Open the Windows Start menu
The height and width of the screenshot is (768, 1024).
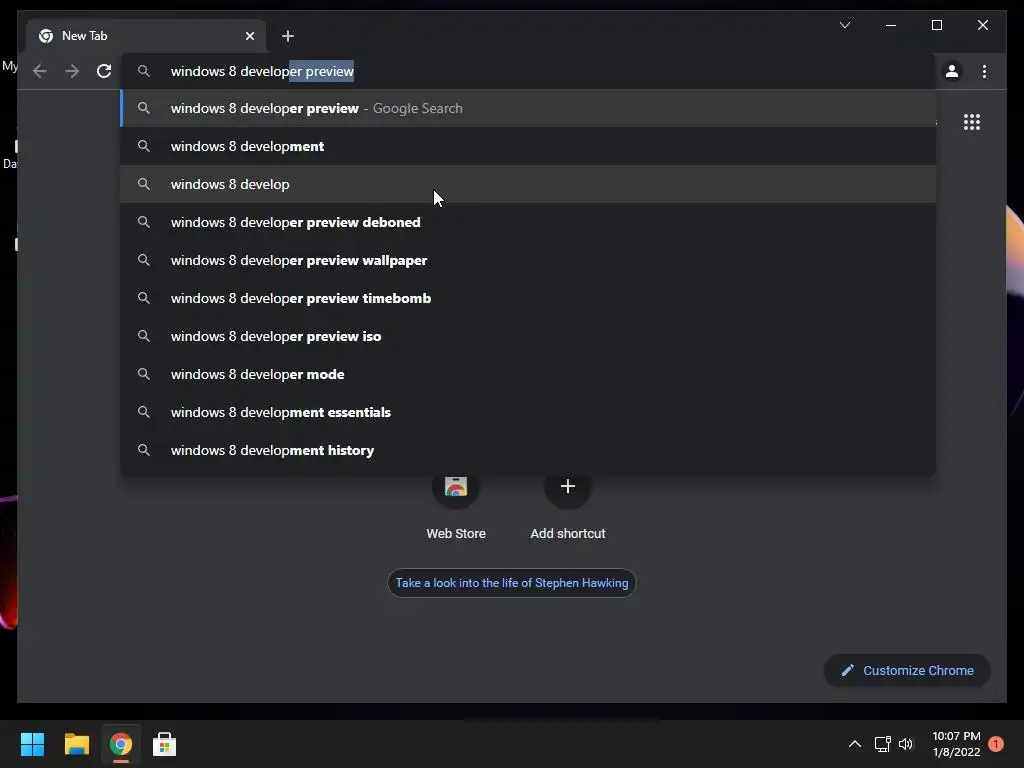click(32, 744)
